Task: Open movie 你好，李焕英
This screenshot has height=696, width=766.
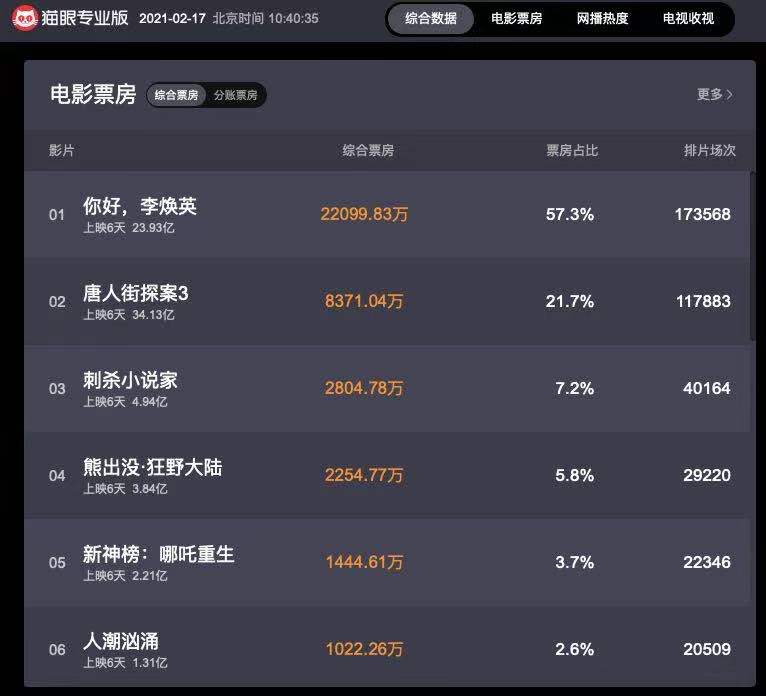Action: point(140,207)
